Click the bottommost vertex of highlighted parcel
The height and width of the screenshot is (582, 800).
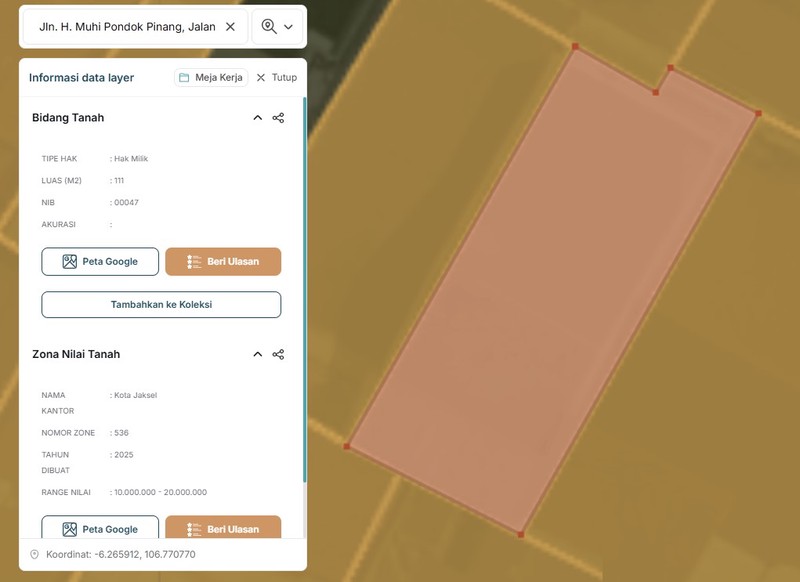tap(520, 535)
